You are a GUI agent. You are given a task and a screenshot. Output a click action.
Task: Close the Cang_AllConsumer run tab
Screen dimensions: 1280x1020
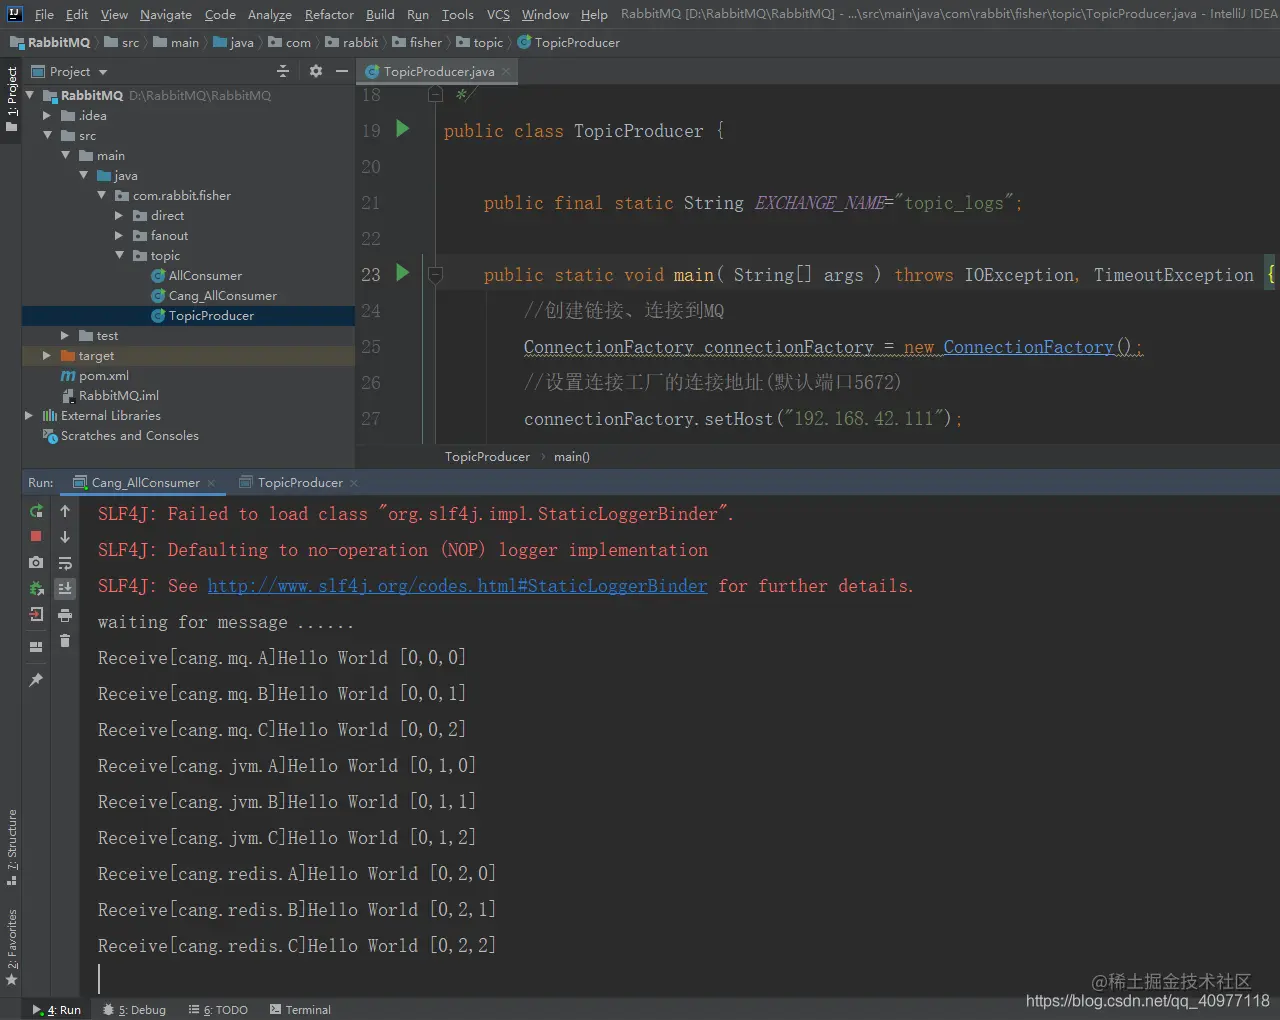coord(211,483)
